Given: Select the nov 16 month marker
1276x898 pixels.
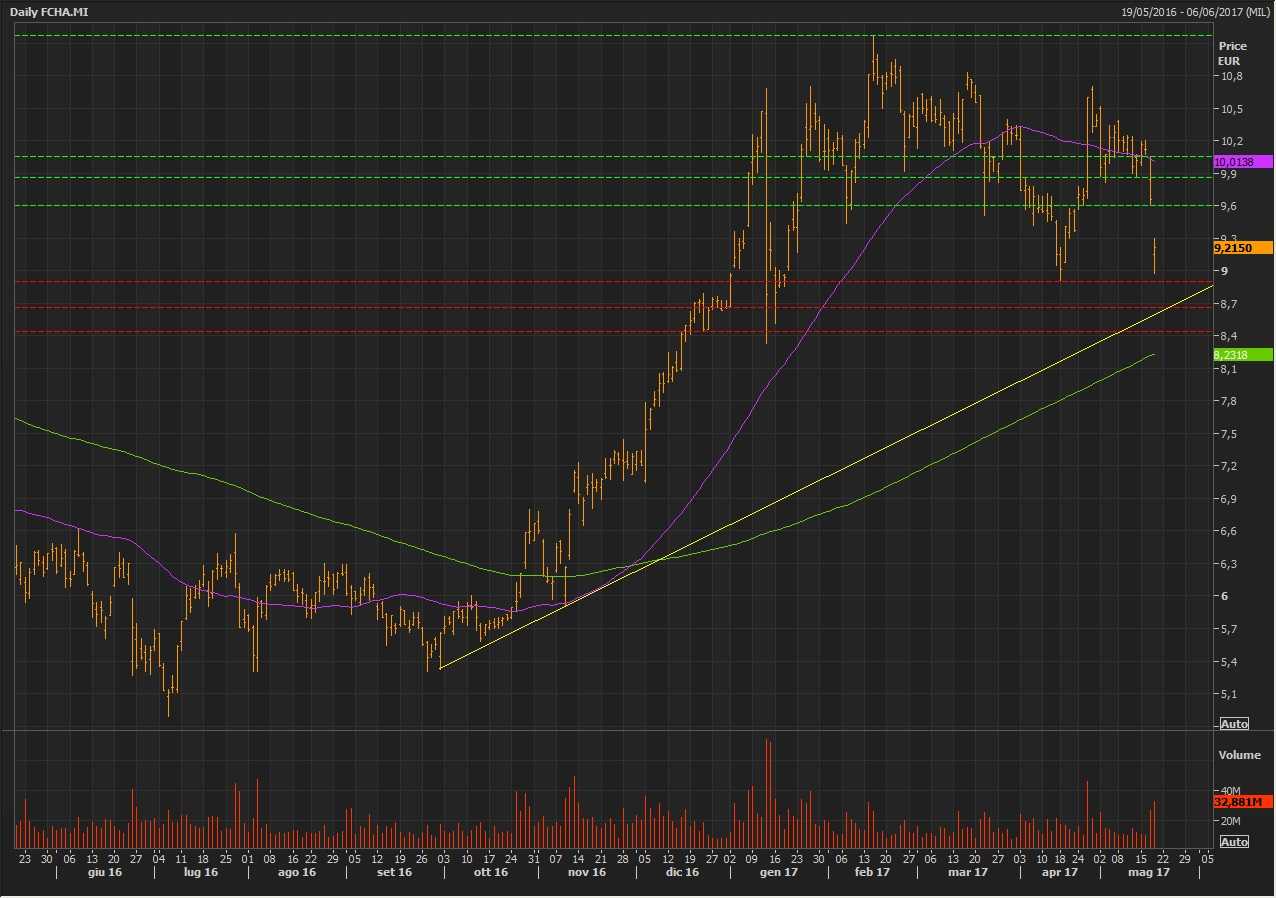Looking at the screenshot, I should pos(586,873).
